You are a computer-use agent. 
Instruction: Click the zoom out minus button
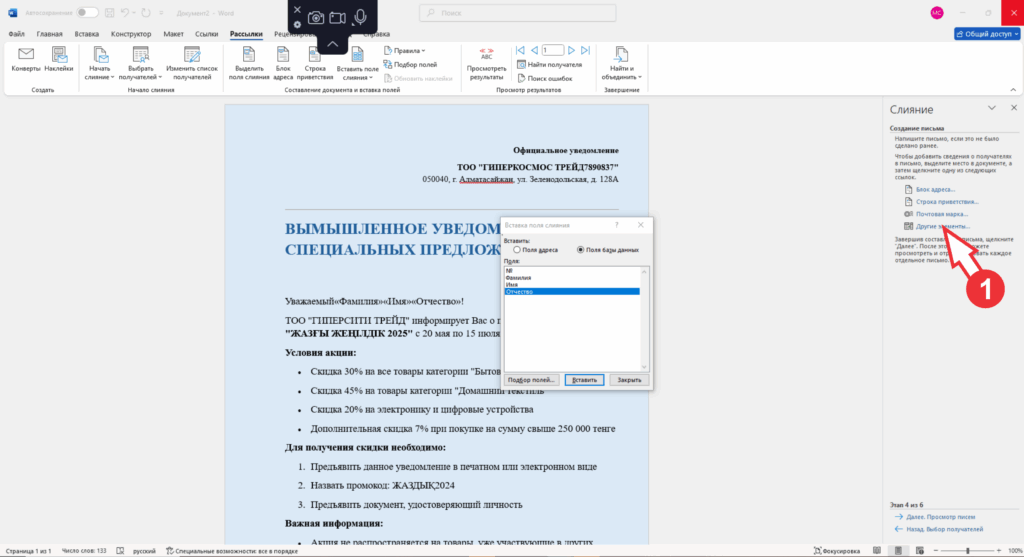pos(936,551)
